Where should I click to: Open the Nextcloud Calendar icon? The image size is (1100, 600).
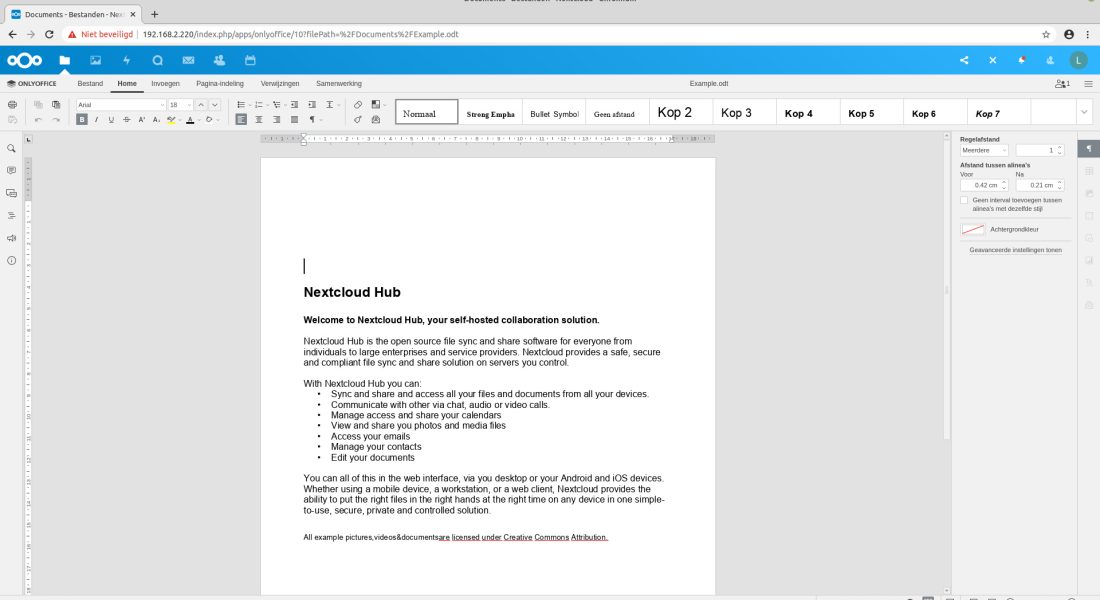tap(250, 60)
